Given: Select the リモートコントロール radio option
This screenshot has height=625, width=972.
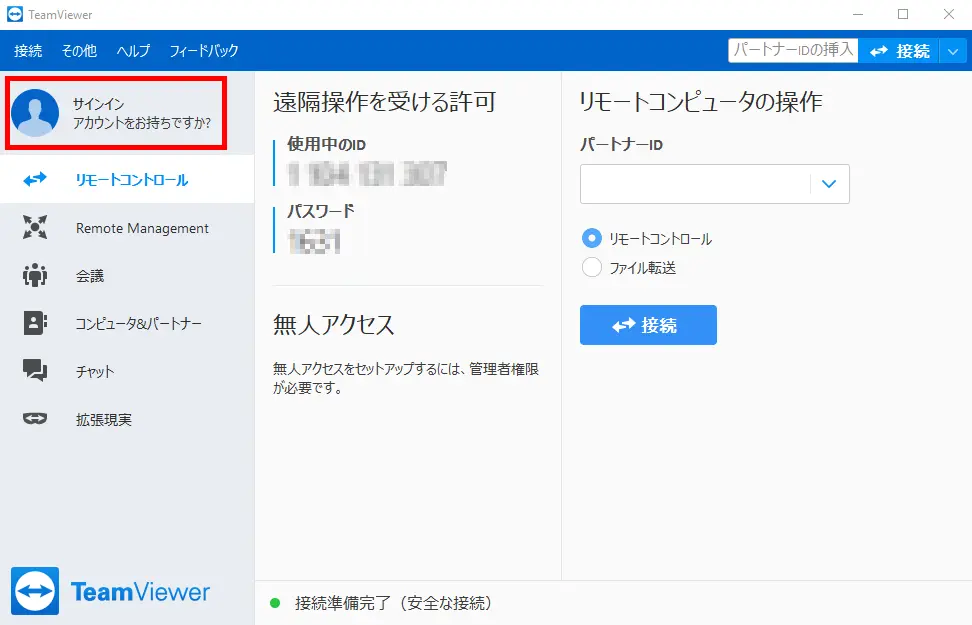Looking at the screenshot, I should click(591, 238).
